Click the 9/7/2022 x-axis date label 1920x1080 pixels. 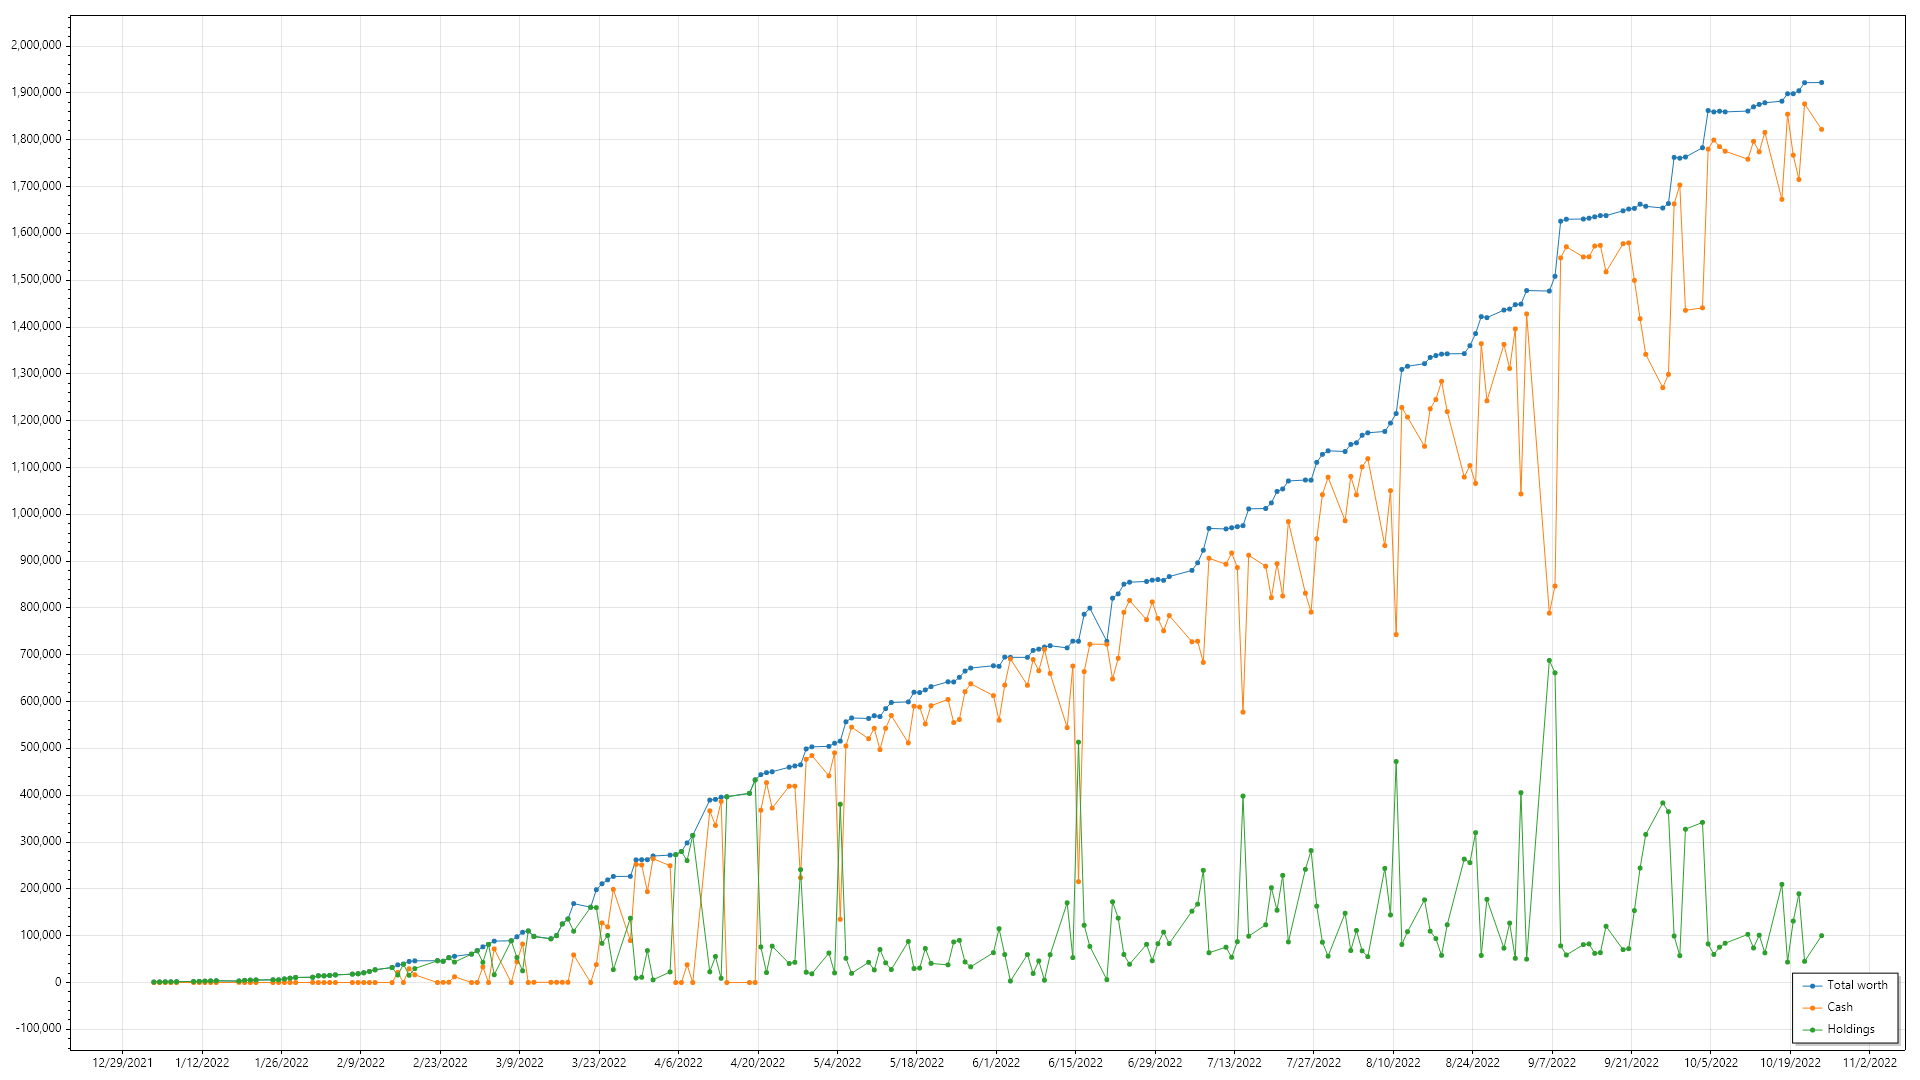point(1552,1063)
